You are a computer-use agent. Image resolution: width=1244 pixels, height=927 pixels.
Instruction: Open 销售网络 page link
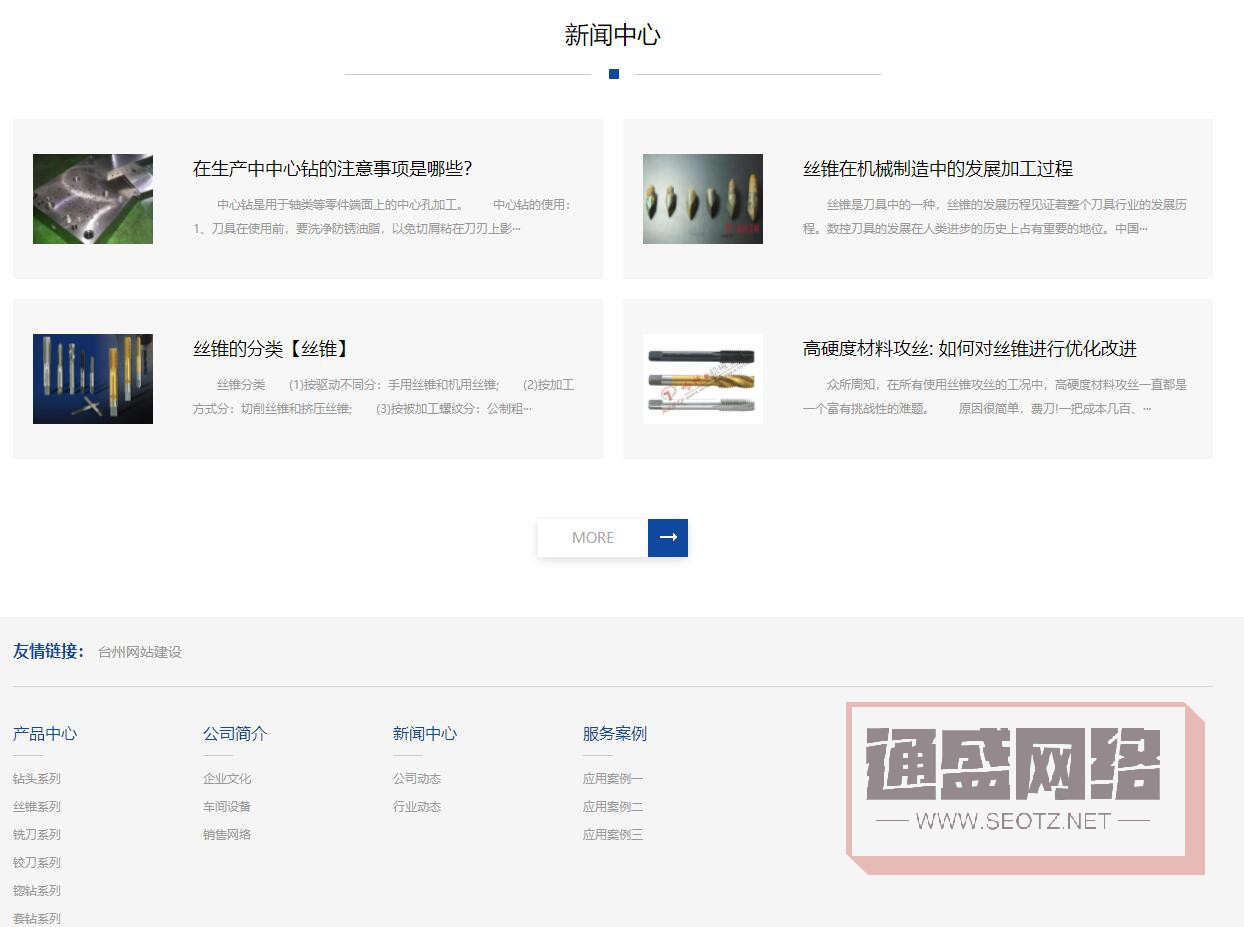click(227, 835)
